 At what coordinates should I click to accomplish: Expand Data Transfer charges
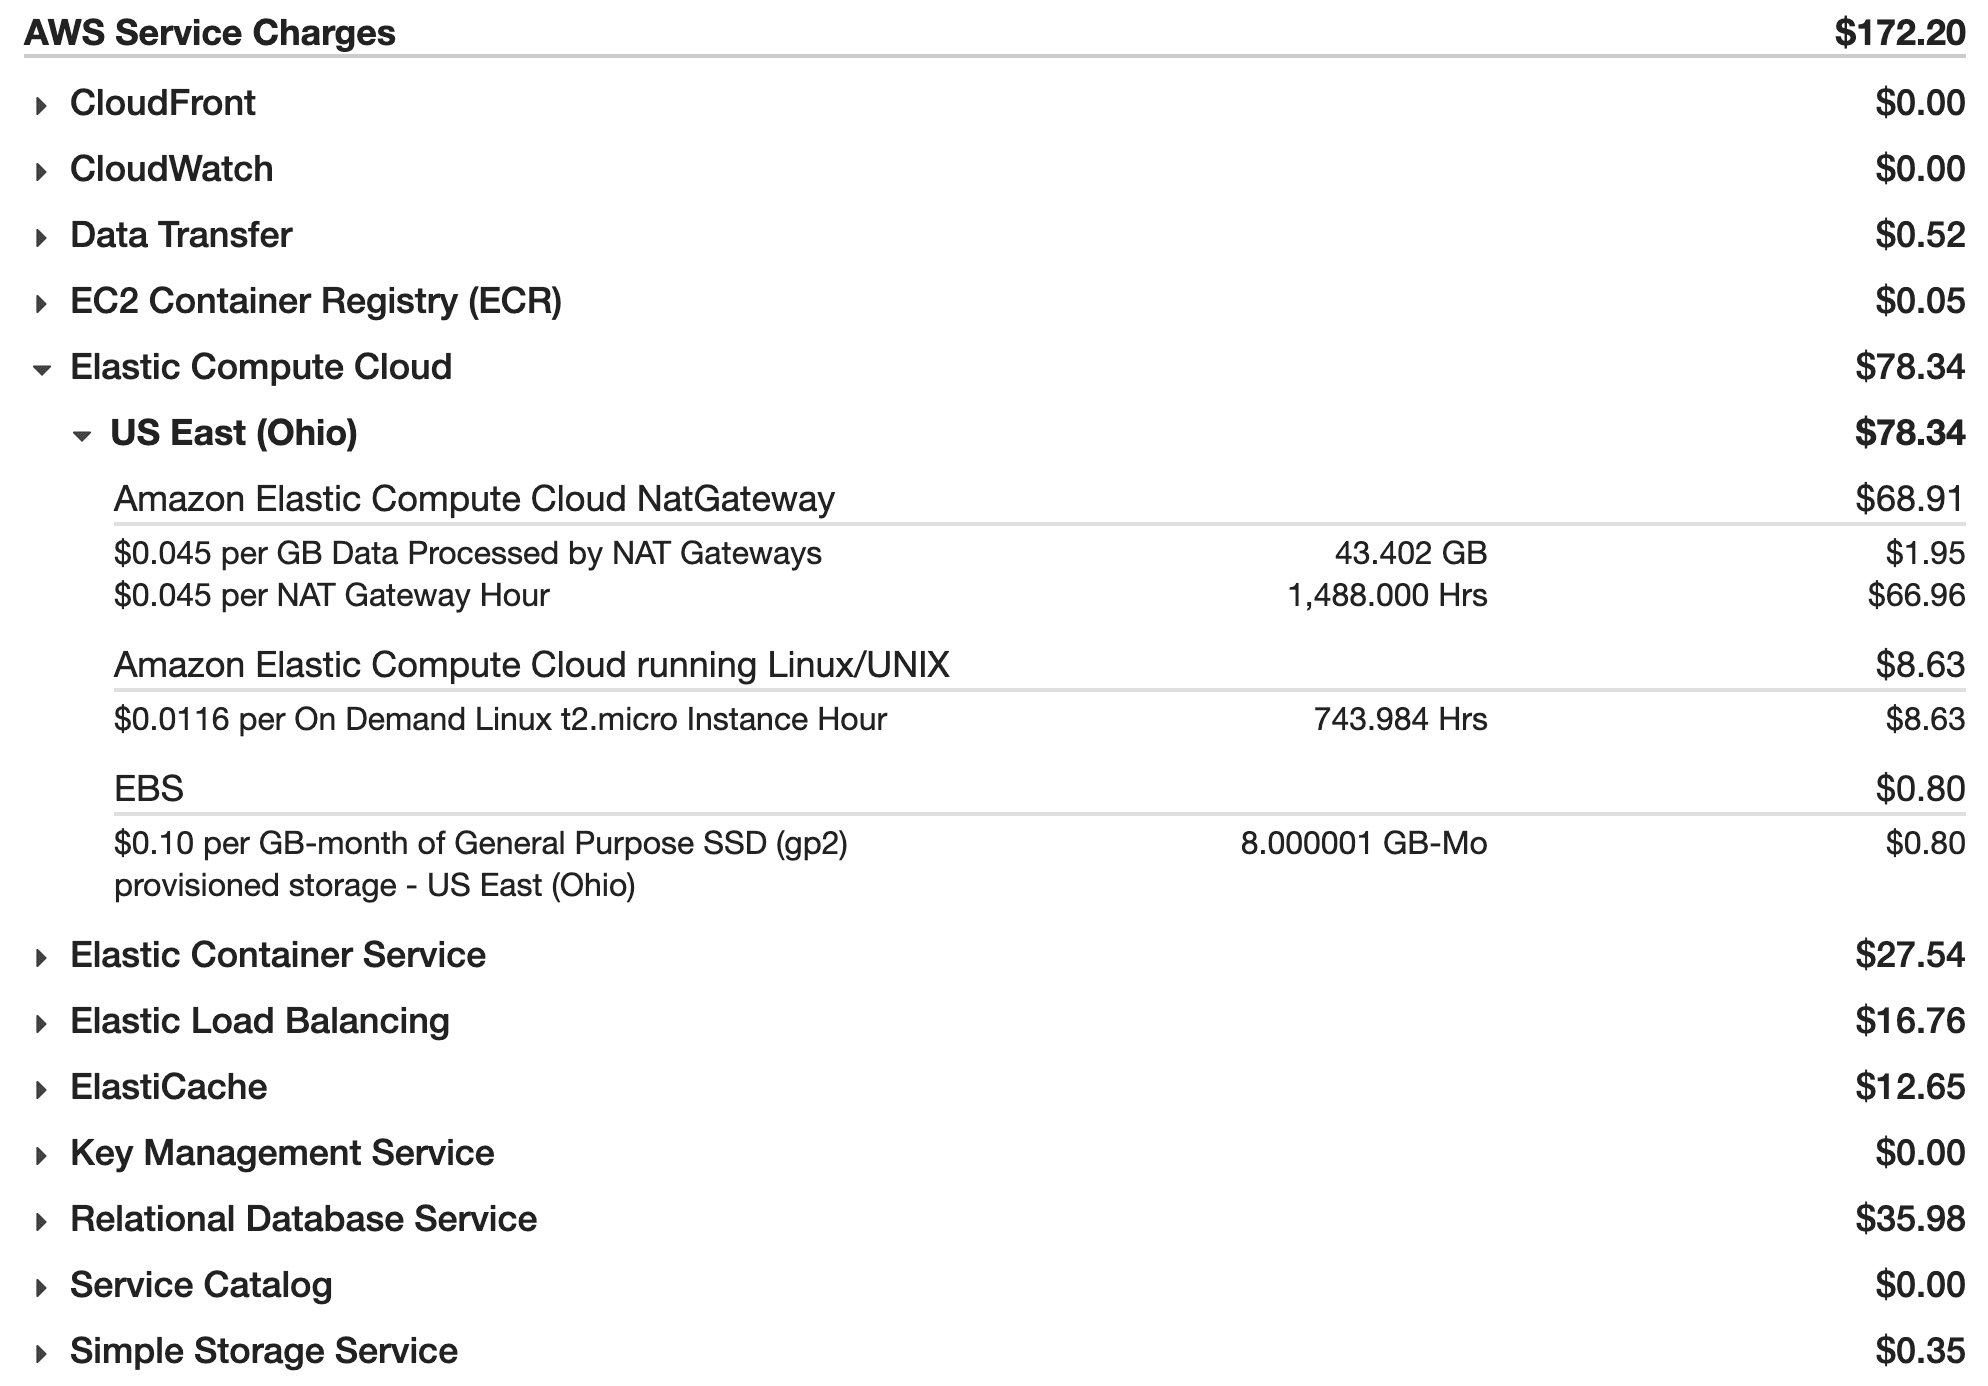pyautogui.click(x=41, y=237)
